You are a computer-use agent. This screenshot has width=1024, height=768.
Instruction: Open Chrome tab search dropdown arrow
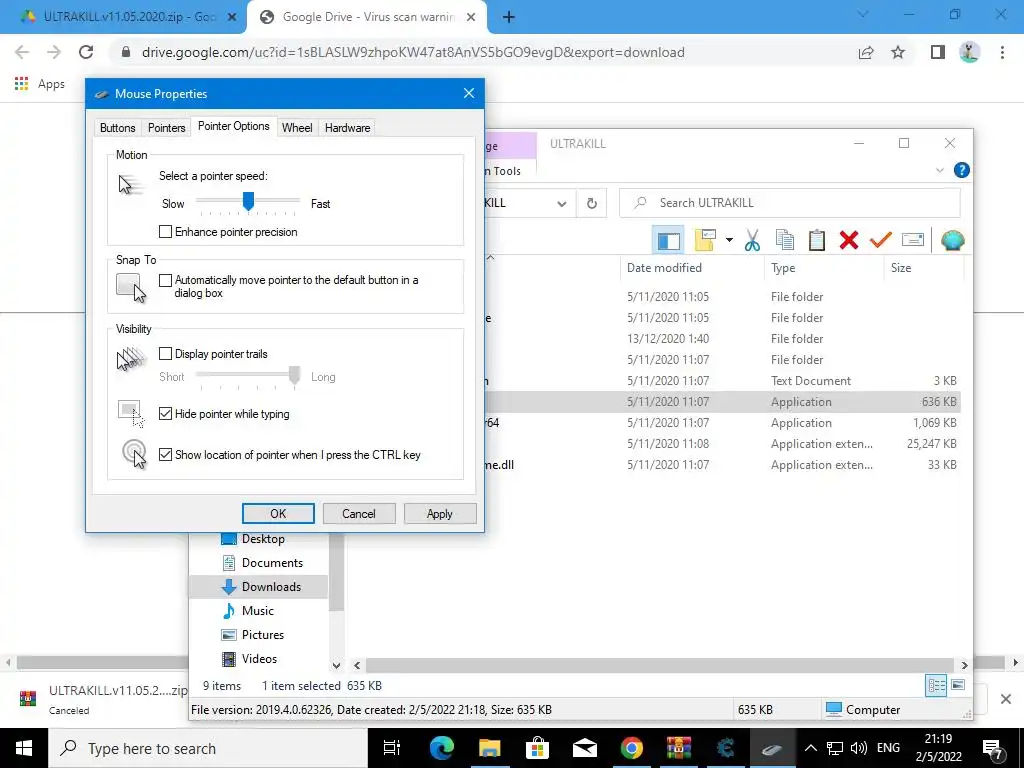[863, 14]
